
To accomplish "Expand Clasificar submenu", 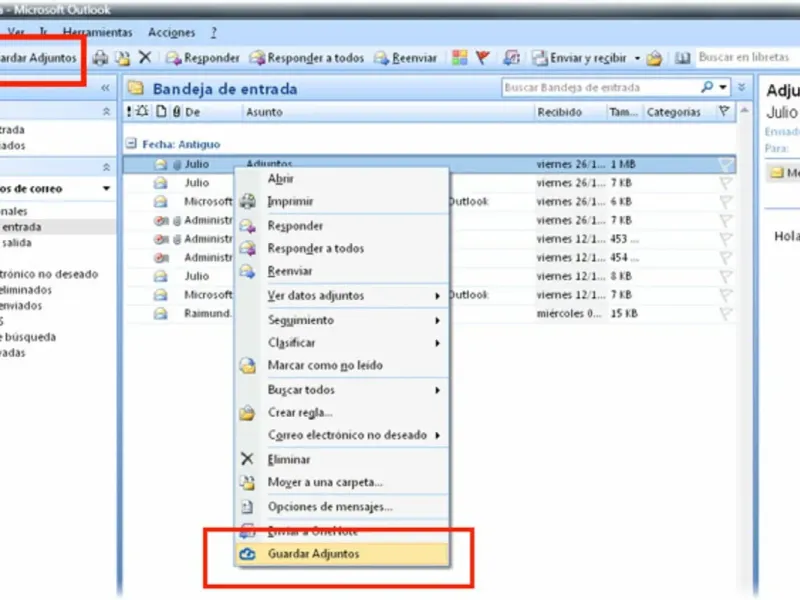I will pyautogui.click(x=341, y=343).
